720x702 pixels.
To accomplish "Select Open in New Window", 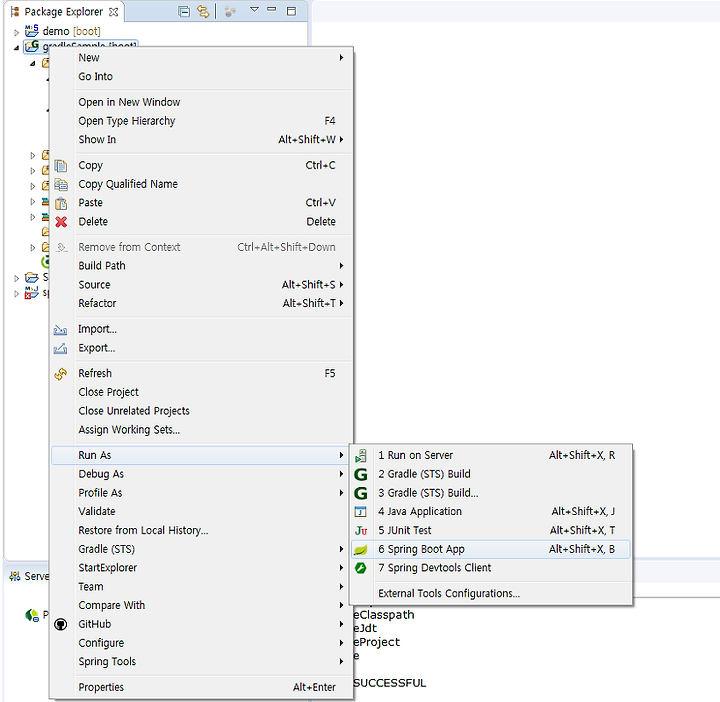I will [x=201, y=102].
